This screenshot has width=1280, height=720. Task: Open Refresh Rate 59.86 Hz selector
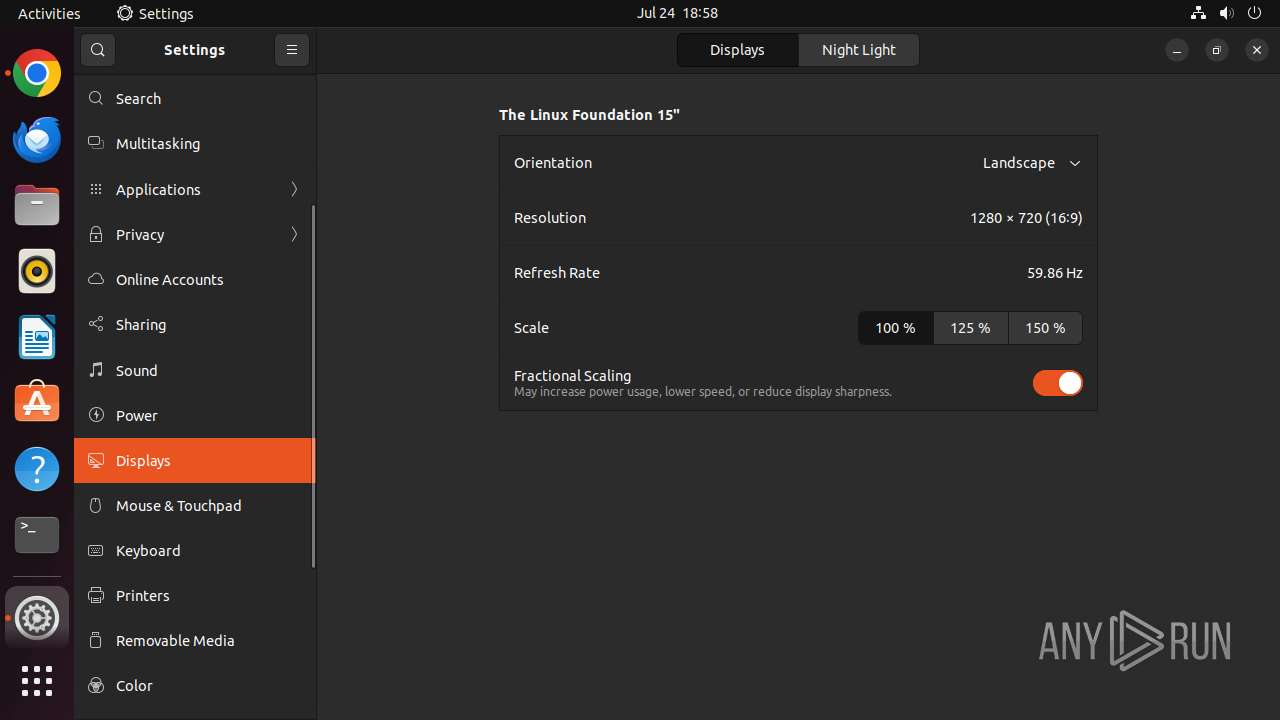tap(798, 273)
